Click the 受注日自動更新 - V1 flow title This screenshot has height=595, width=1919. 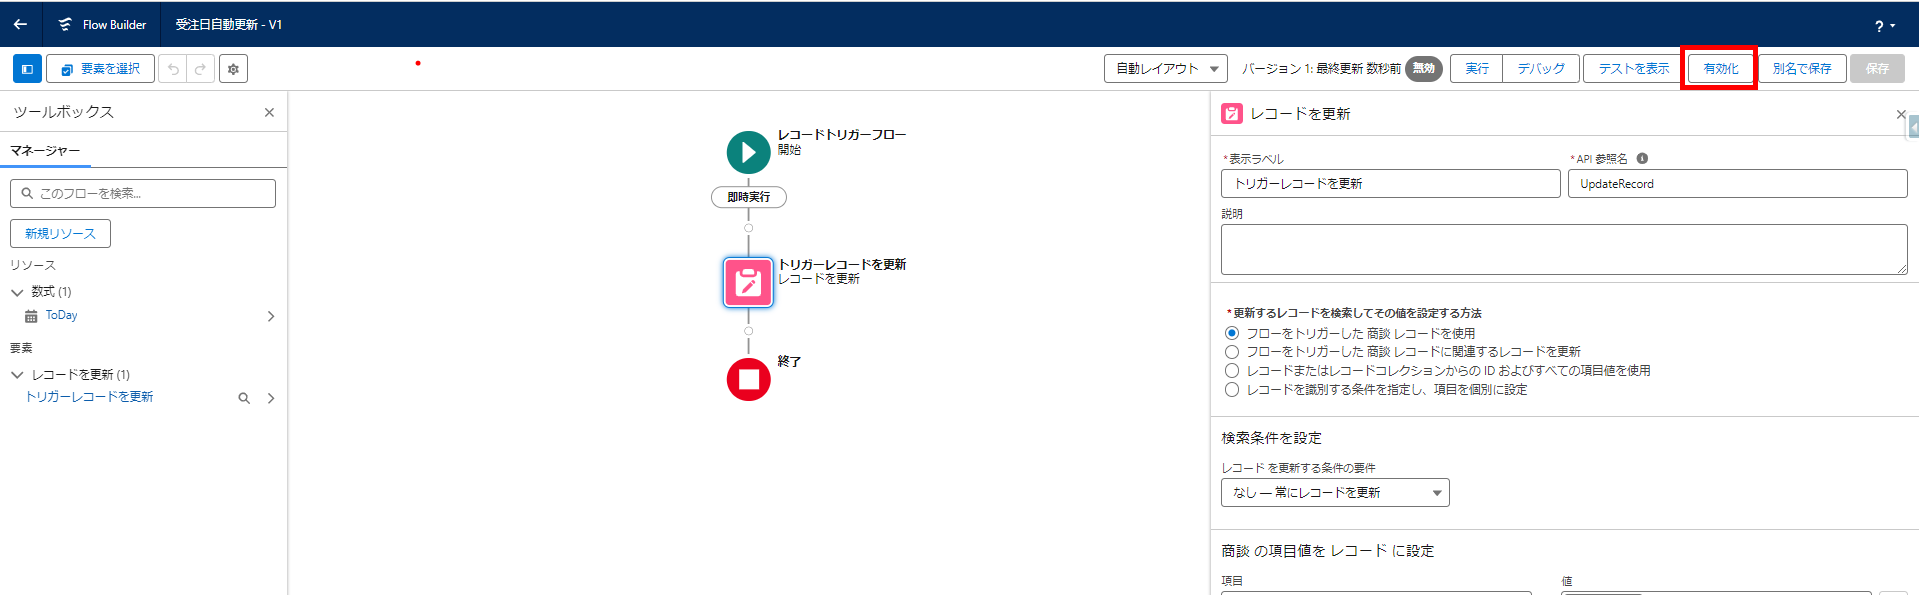point(229,25)
